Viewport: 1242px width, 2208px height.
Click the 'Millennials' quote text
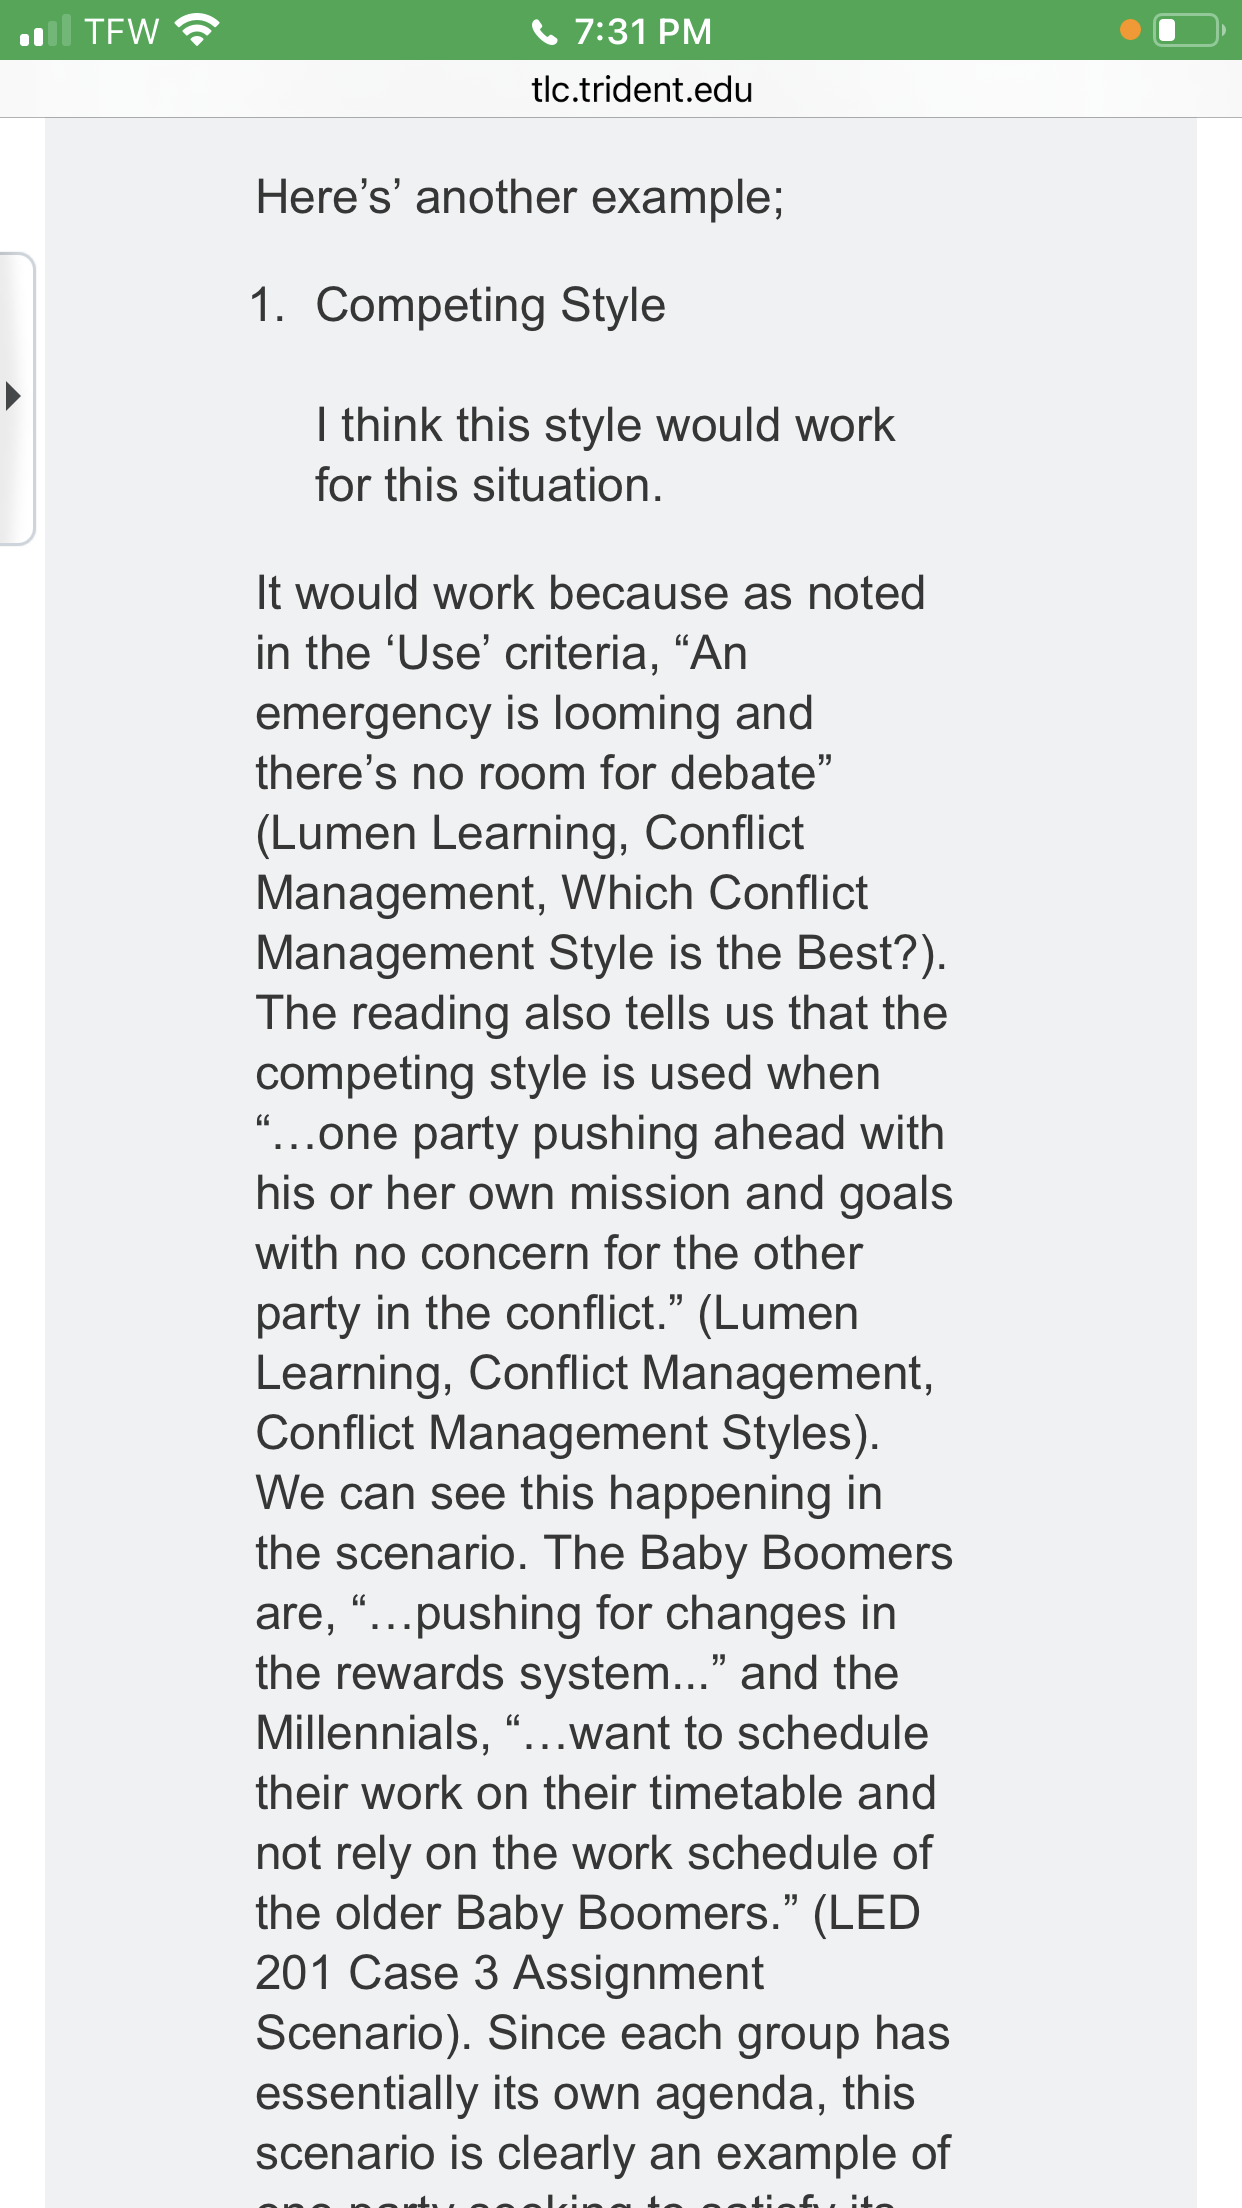[x=592, y=1733]
